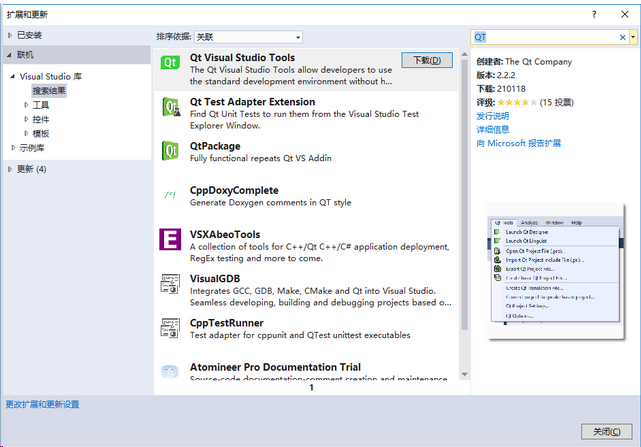This screenshot has height=447, width=641.
Task: Click the 示例库 label
Action: click(32, 148)
